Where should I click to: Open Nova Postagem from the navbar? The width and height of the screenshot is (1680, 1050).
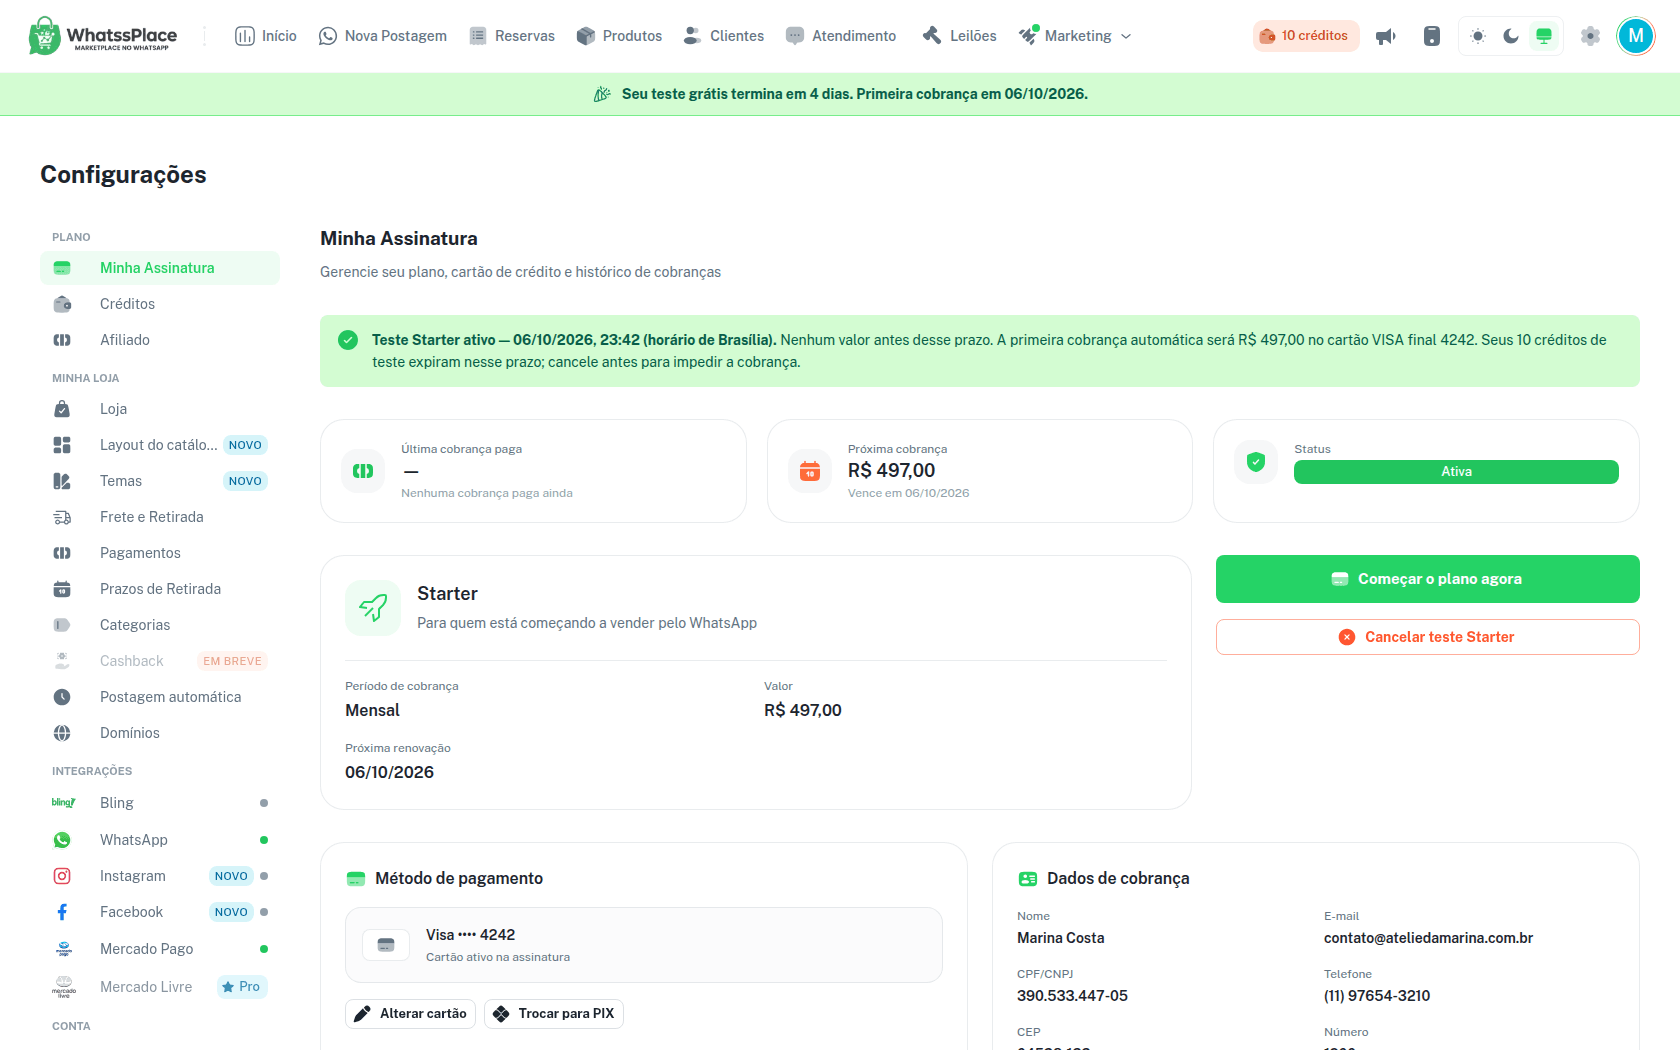383,36
